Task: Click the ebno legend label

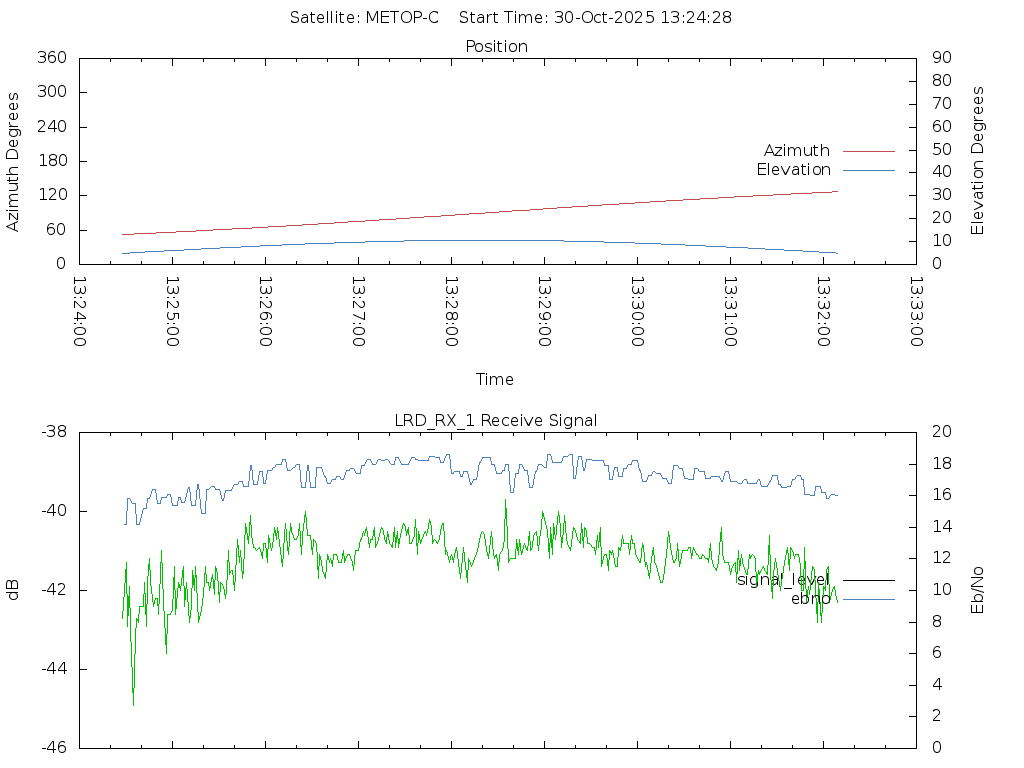Action: tap(810, 599)
